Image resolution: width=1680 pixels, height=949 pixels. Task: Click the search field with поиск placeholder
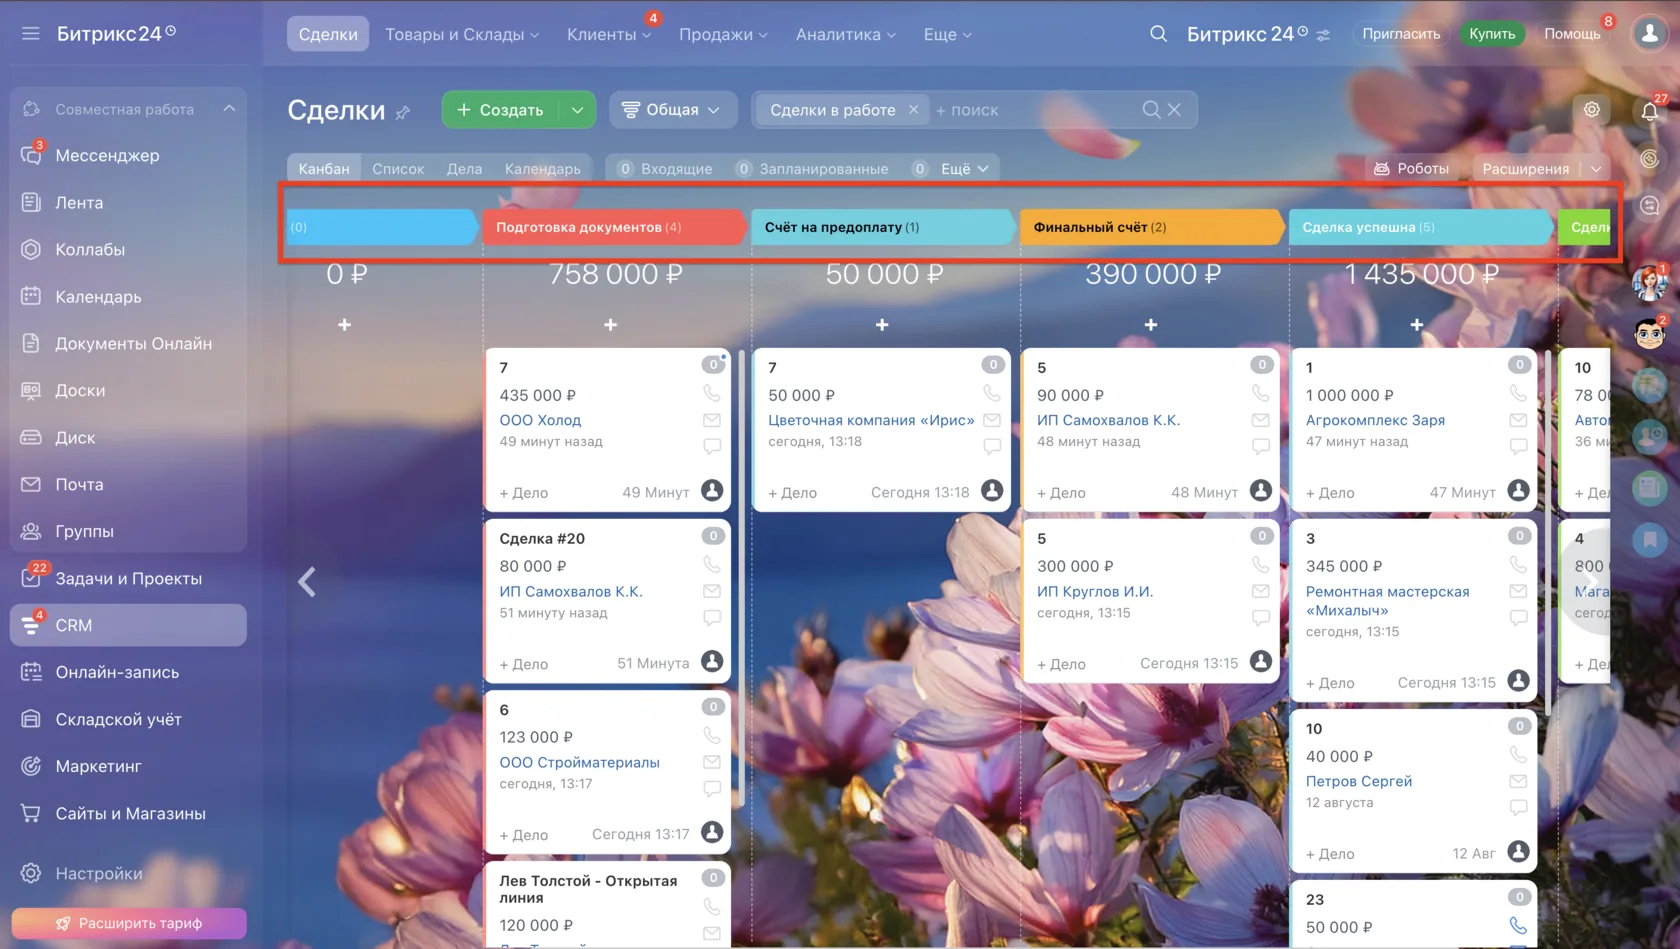[x=1035, y=110]
